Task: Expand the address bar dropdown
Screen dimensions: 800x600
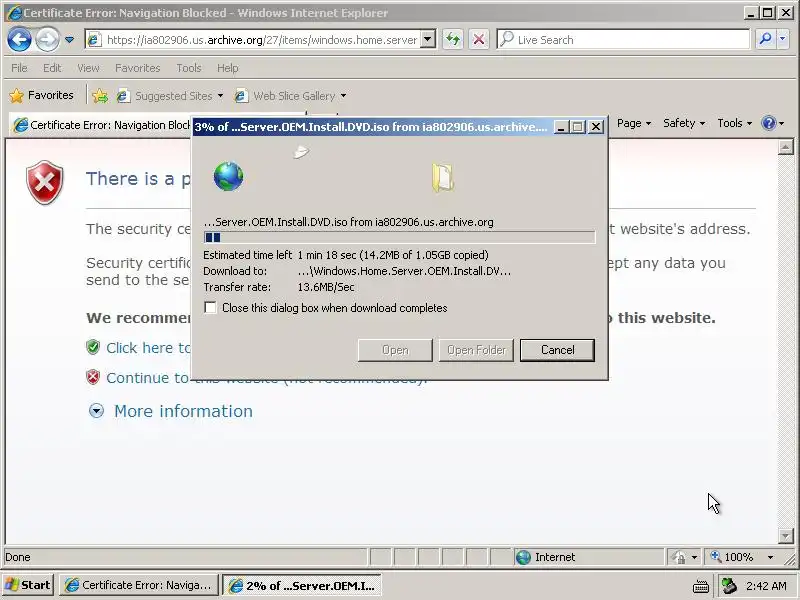Action: (428, 39)
